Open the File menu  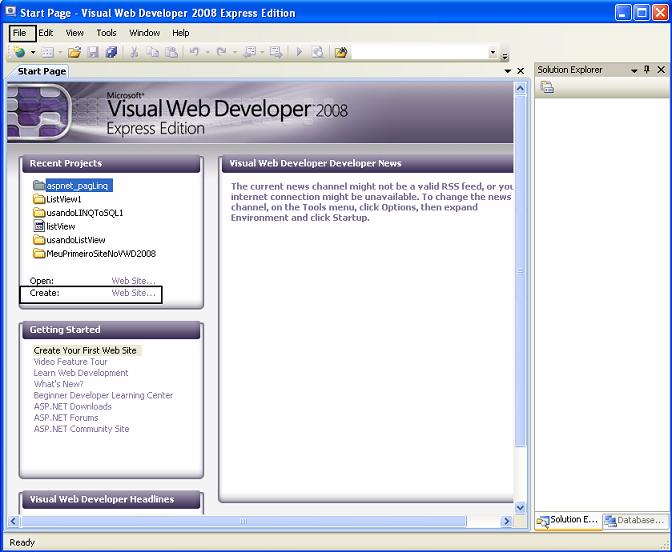pos(19,33)
